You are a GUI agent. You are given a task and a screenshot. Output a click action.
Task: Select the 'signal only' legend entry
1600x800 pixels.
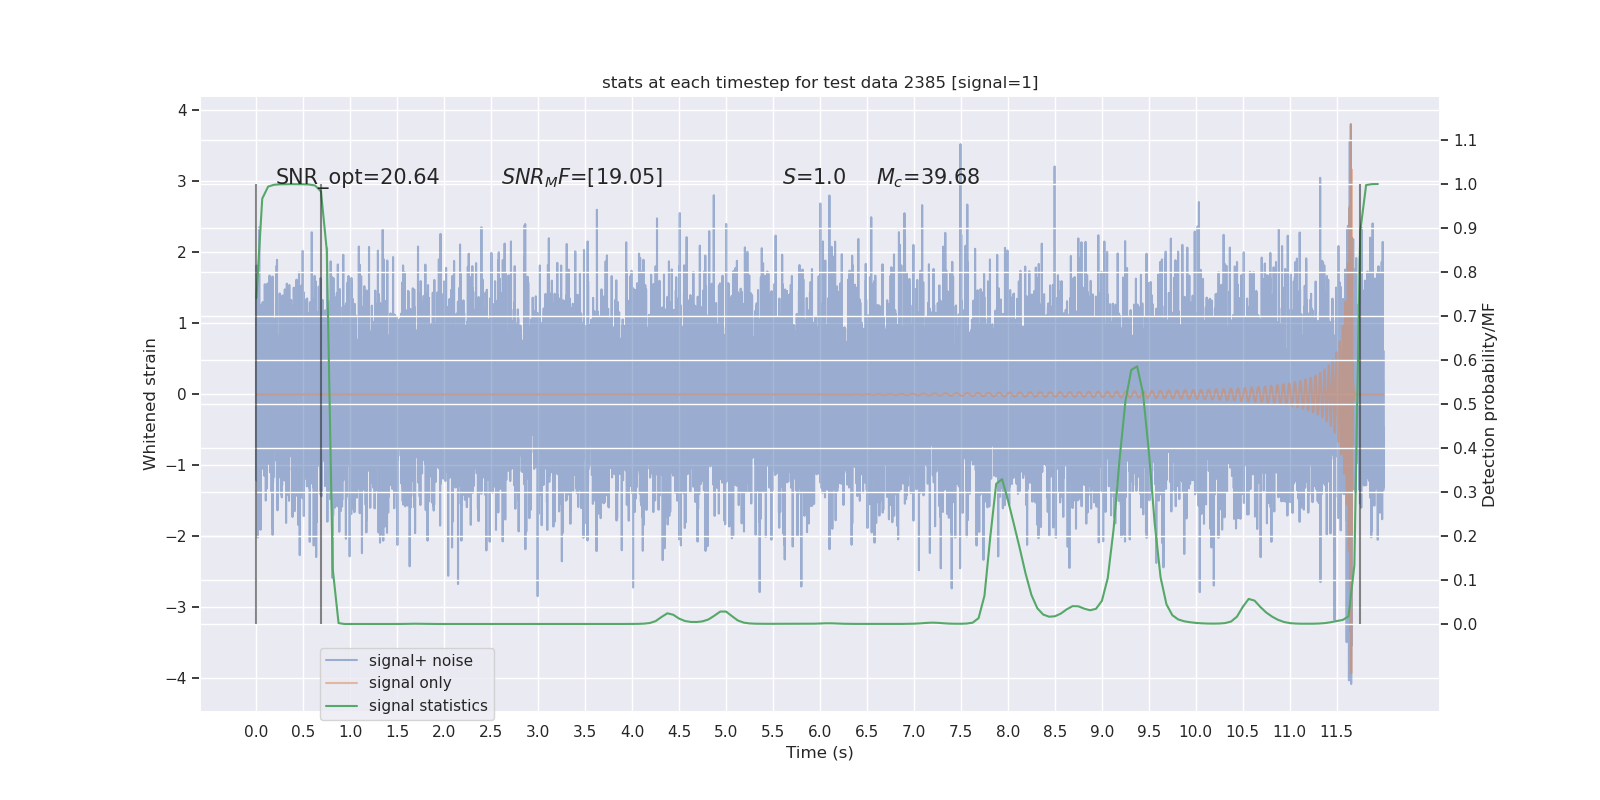click(x=410, y=683)
